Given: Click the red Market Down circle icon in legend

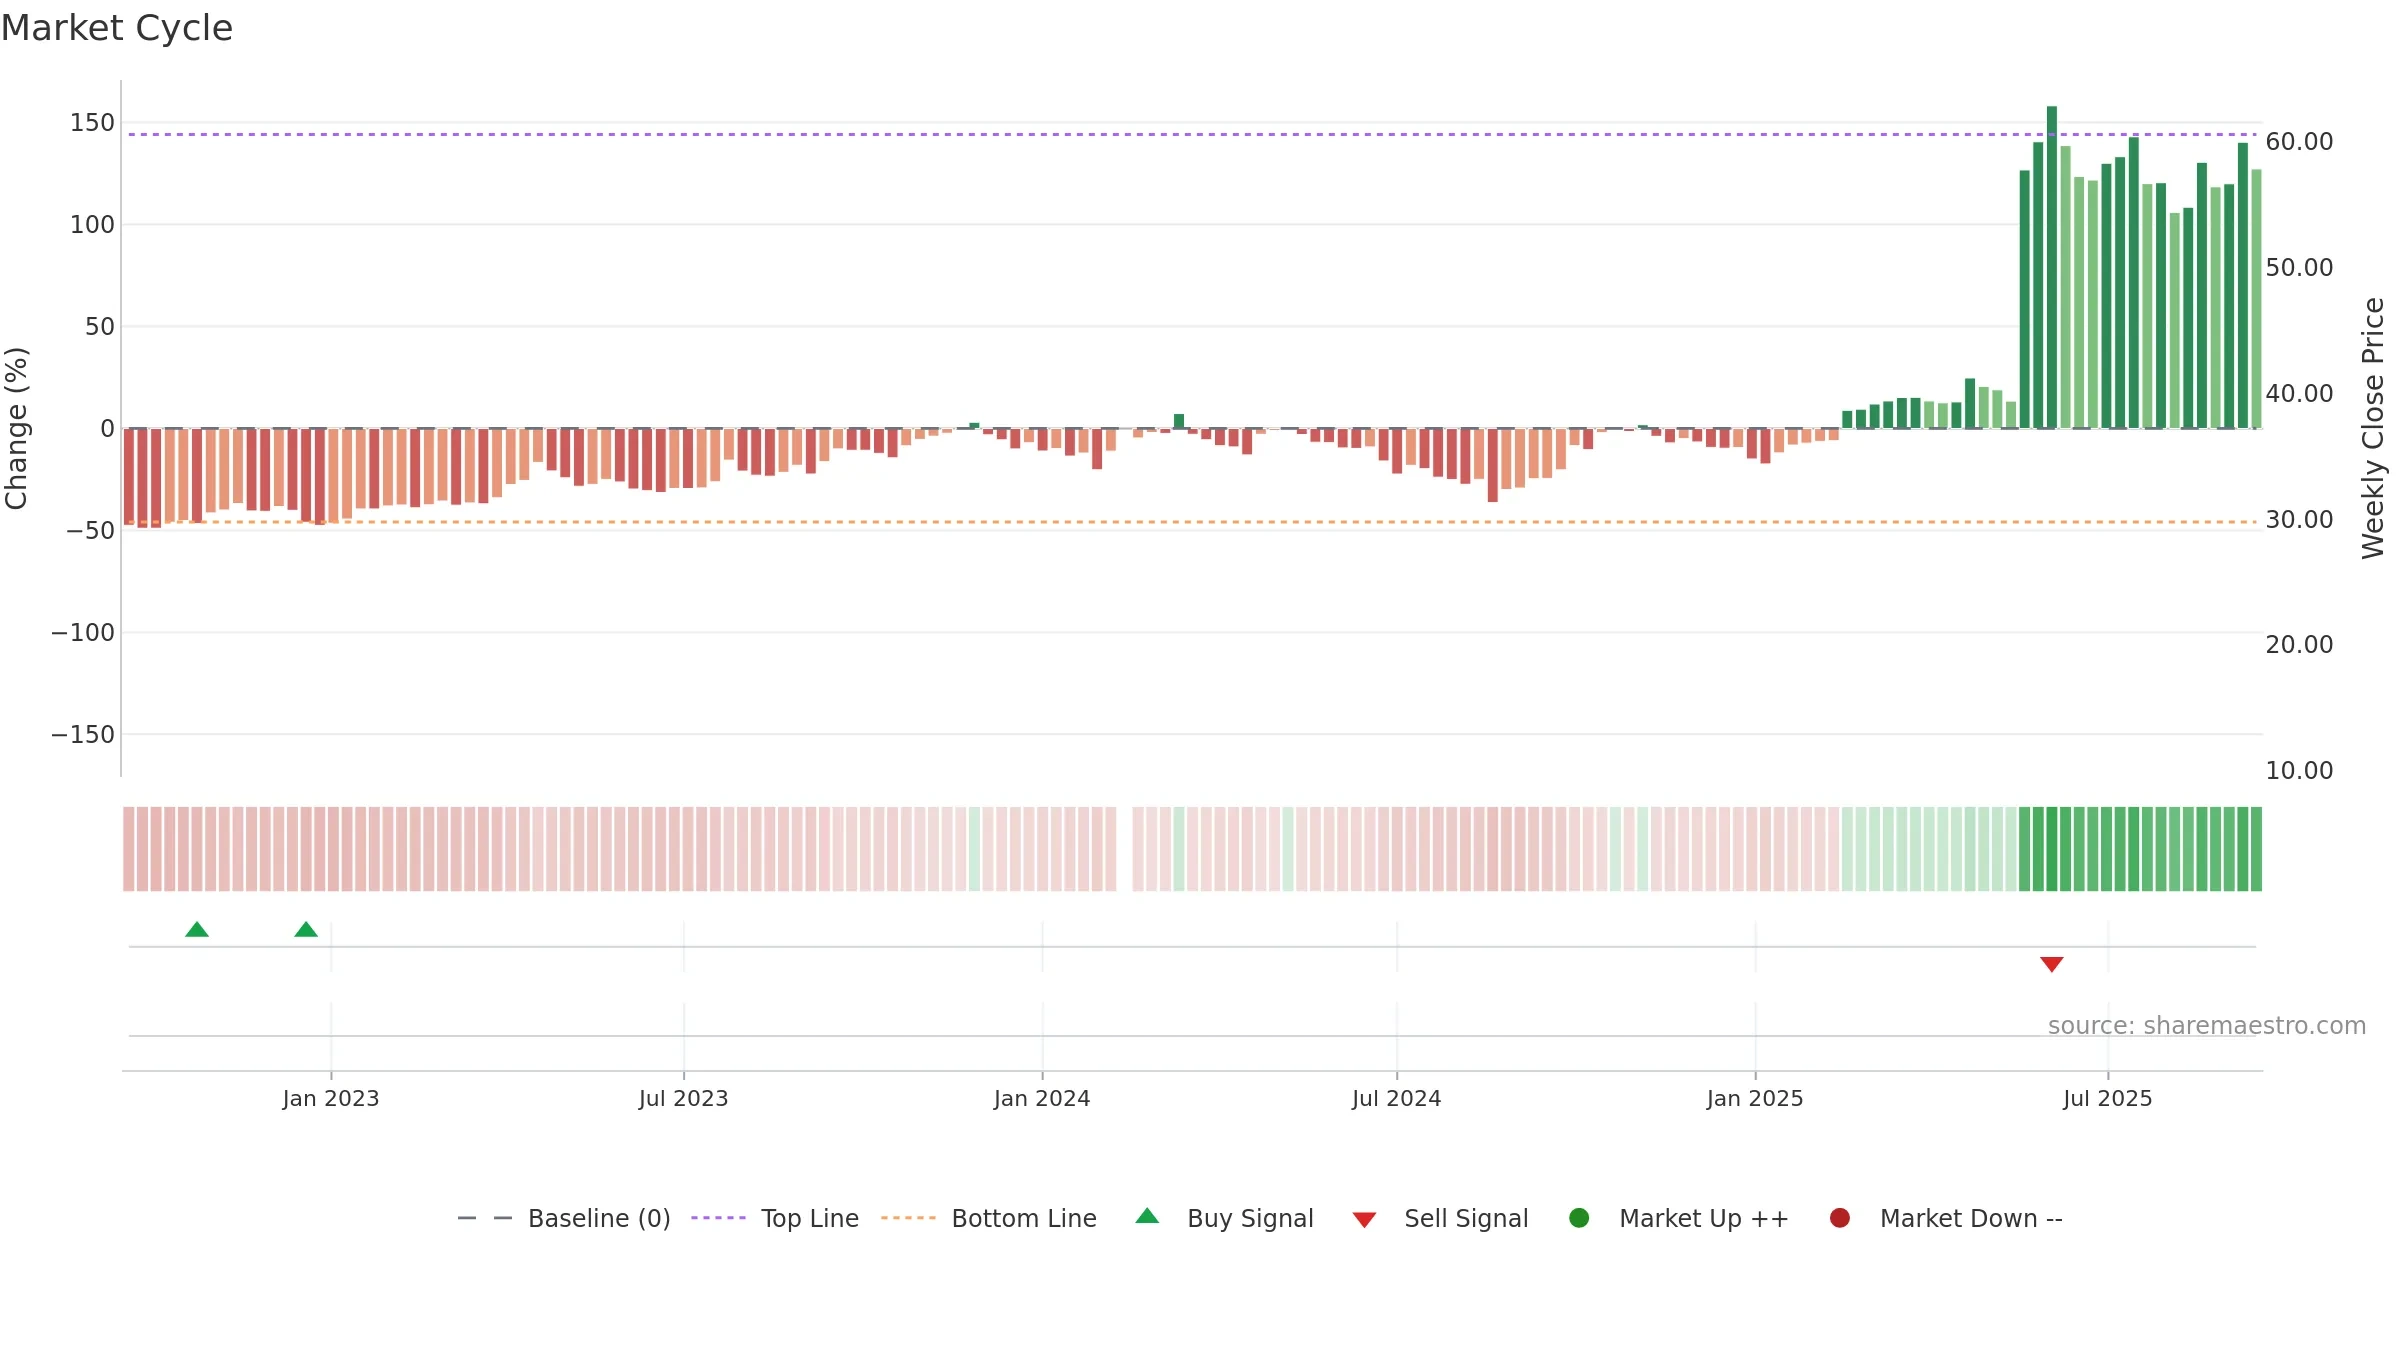Looking at the screenshot, I should (x=1839, y=1218).
